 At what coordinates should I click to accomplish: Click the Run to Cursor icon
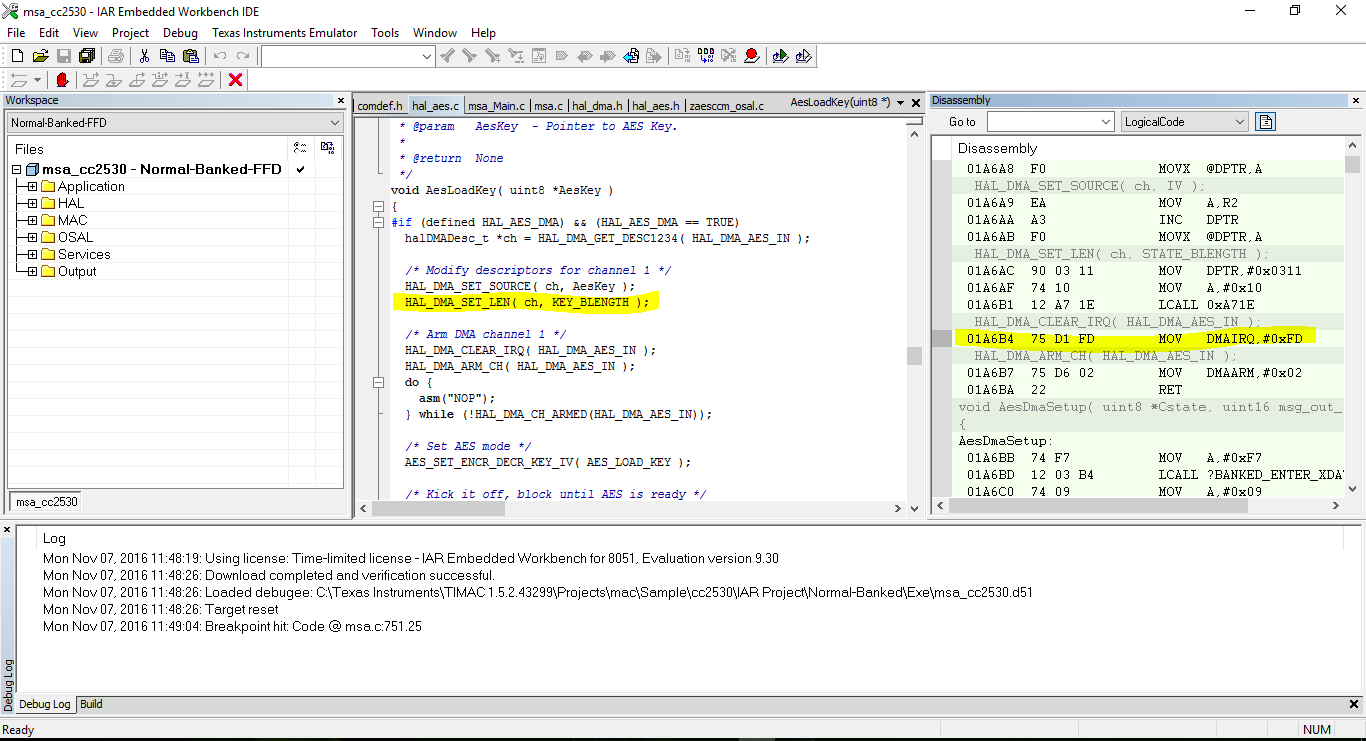183,80
